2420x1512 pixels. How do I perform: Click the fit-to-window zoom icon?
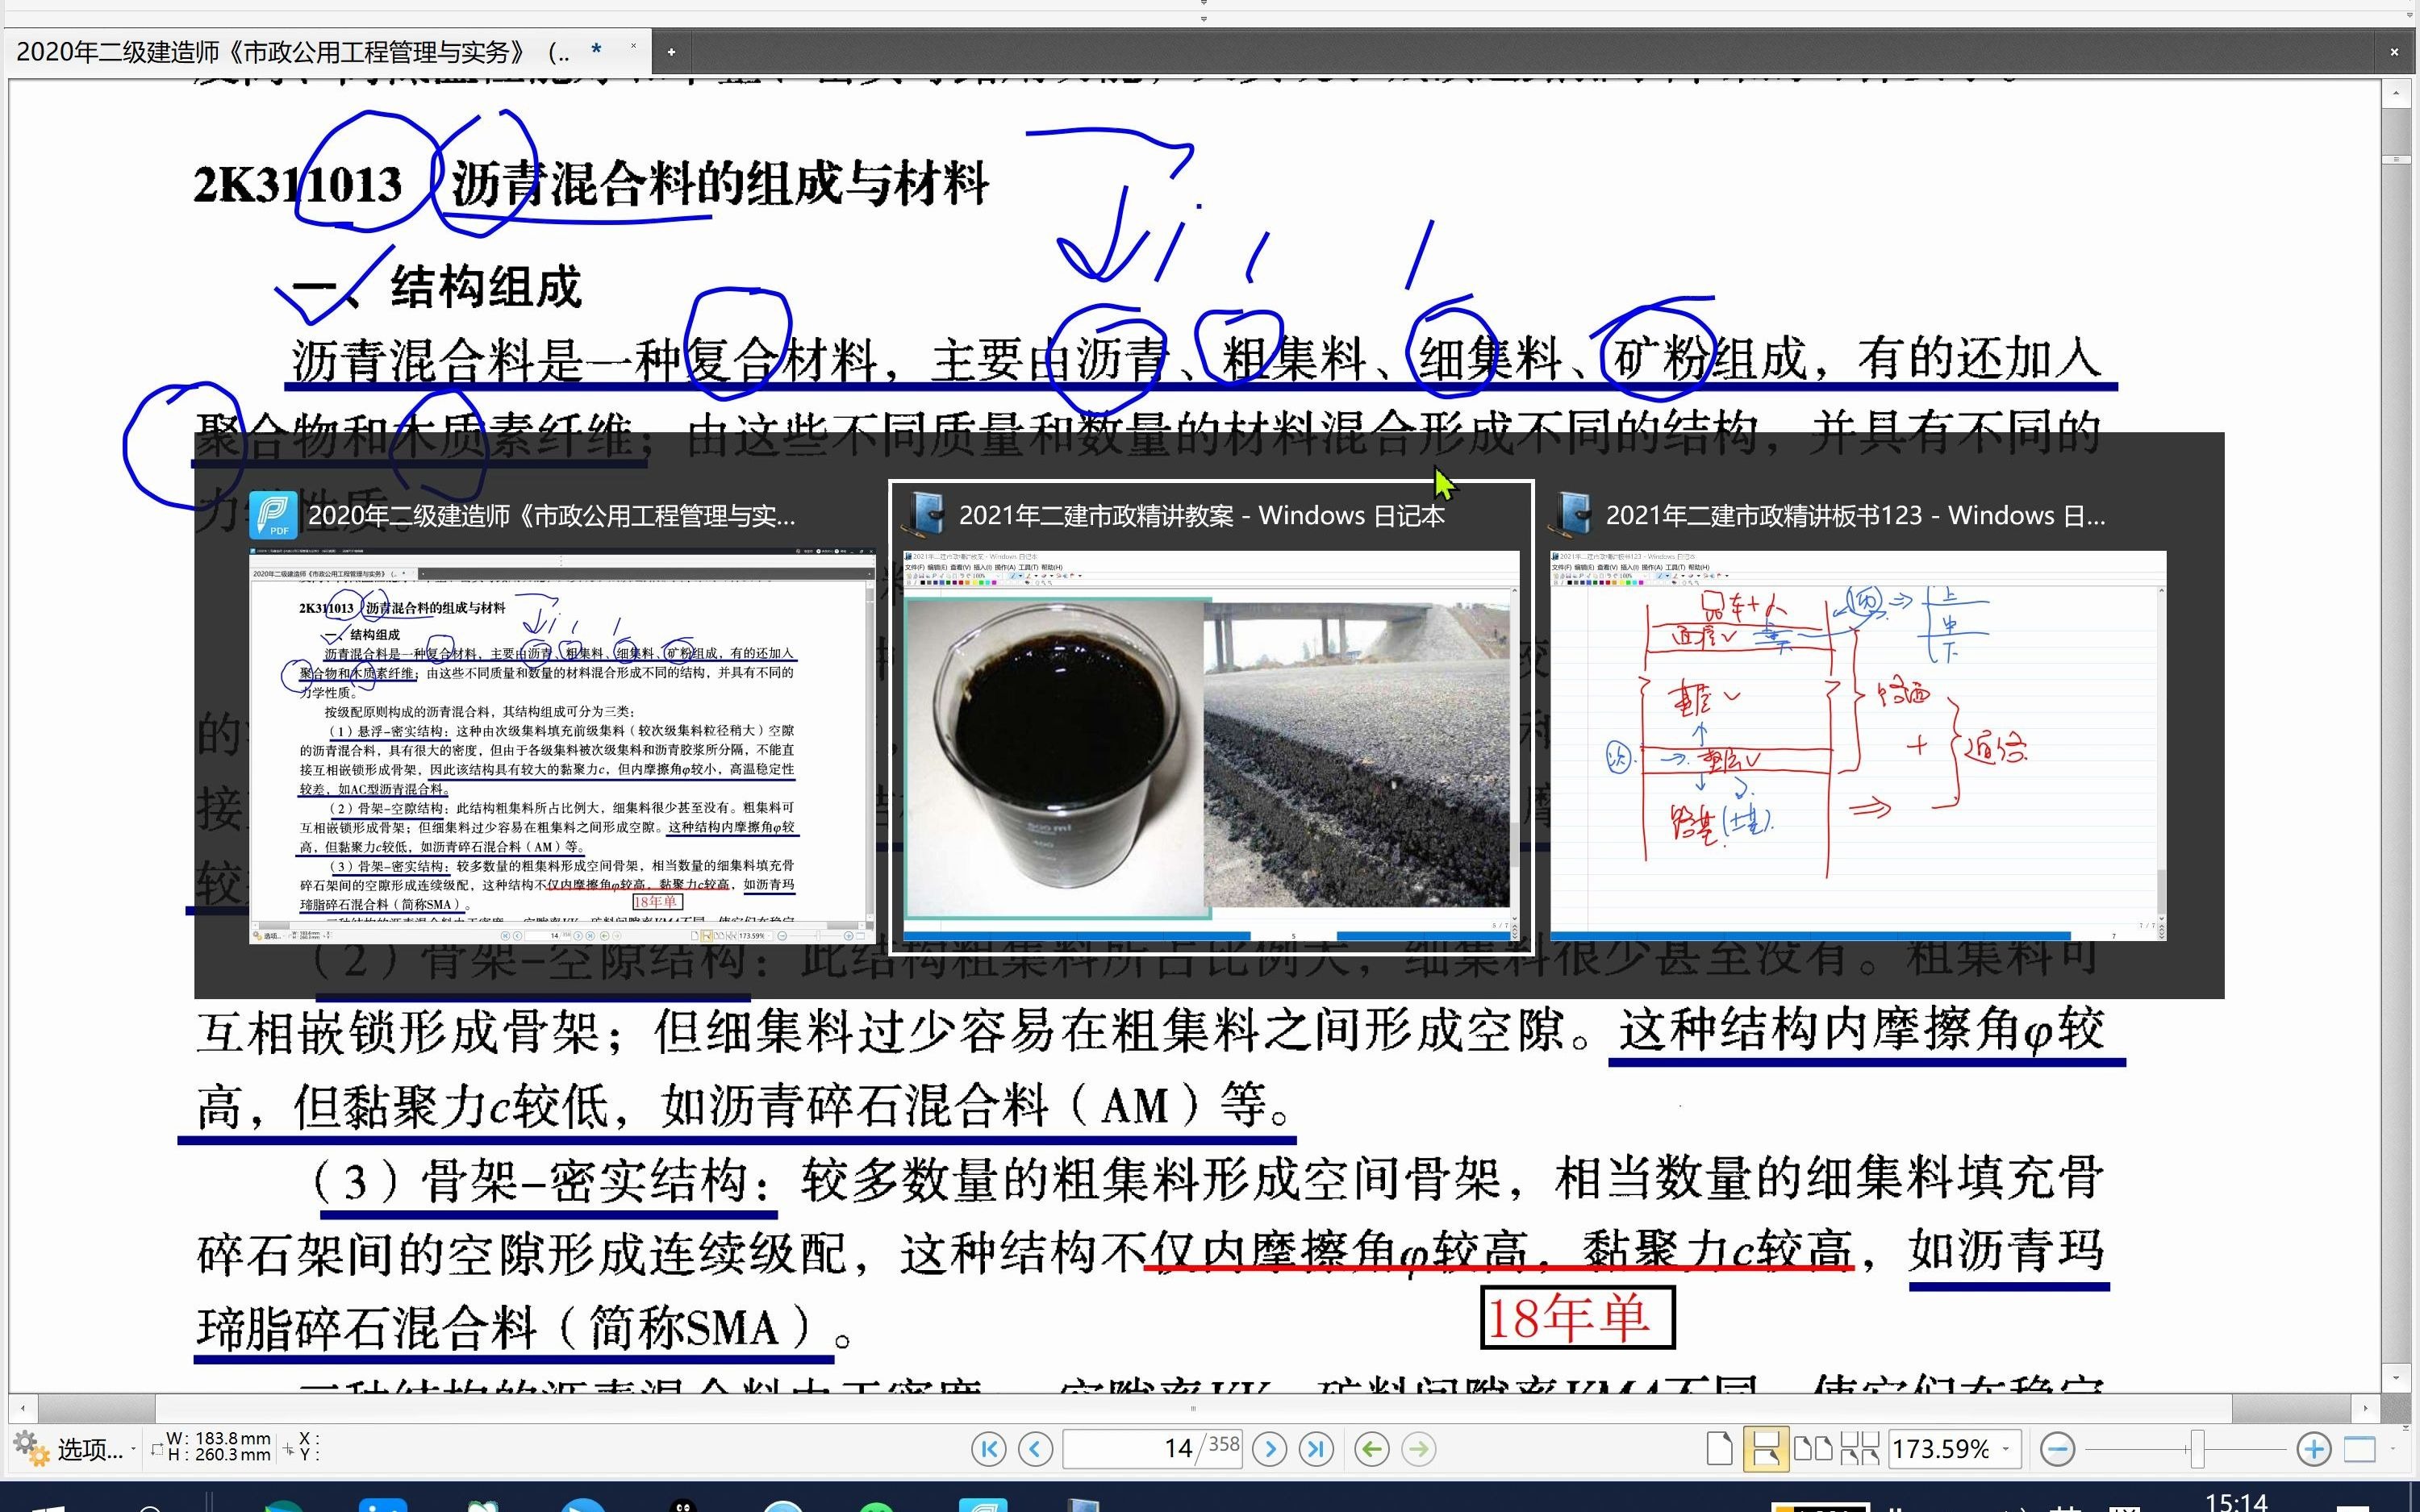2360,1448
